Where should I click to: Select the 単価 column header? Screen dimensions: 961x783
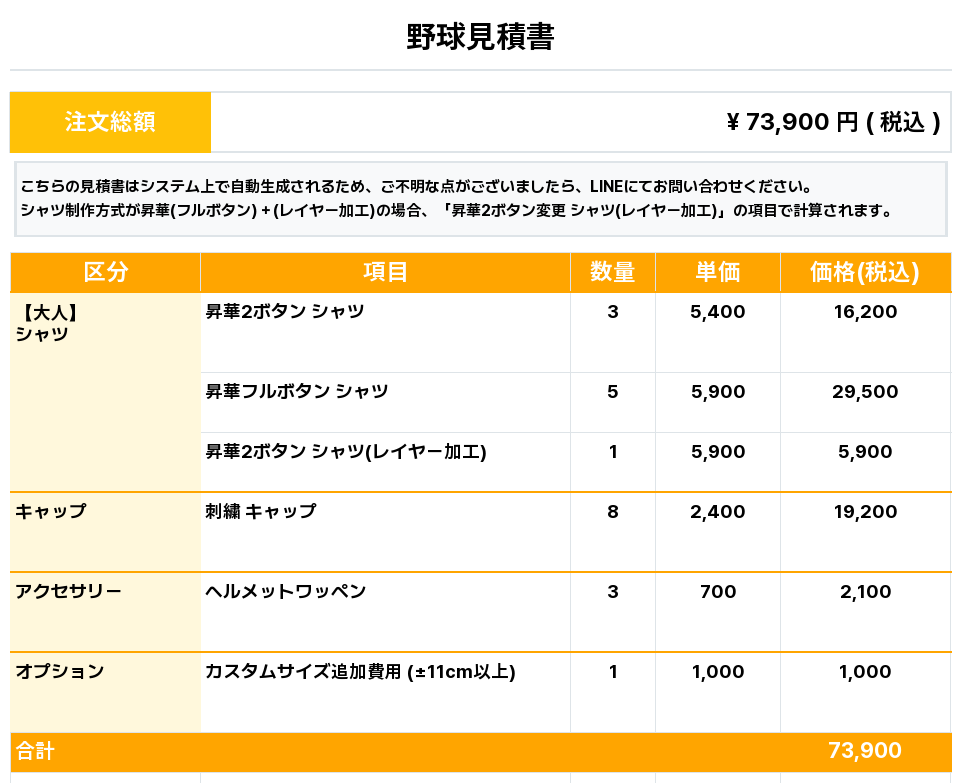click(717, 272)
